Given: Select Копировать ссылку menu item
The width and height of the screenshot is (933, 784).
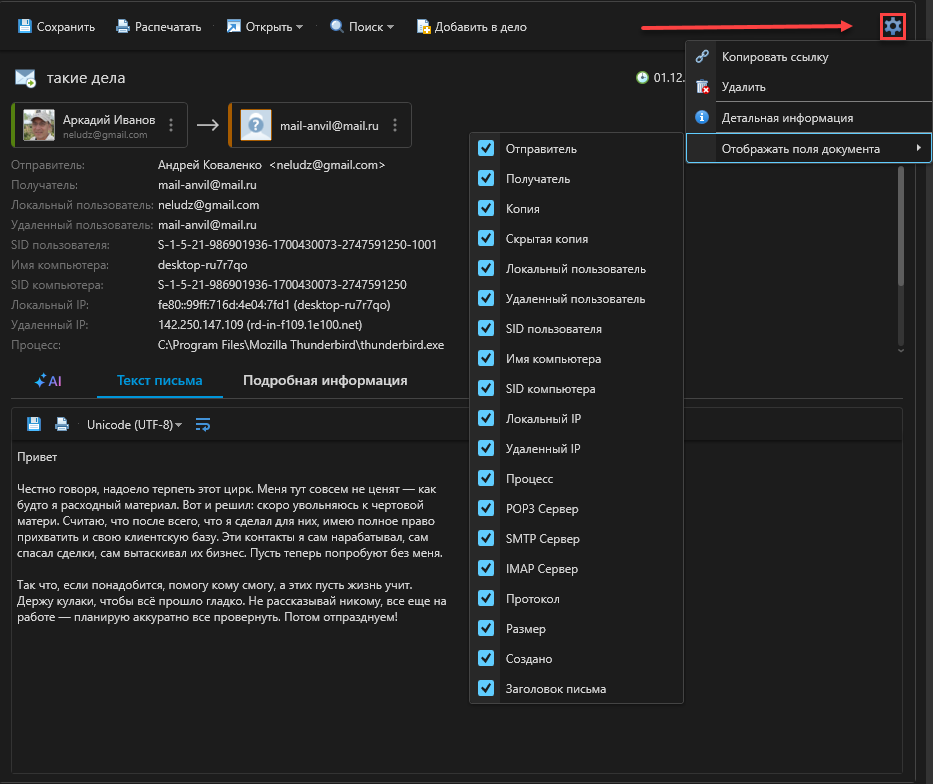Looking at the screenshot, I should tap(775, 57).
